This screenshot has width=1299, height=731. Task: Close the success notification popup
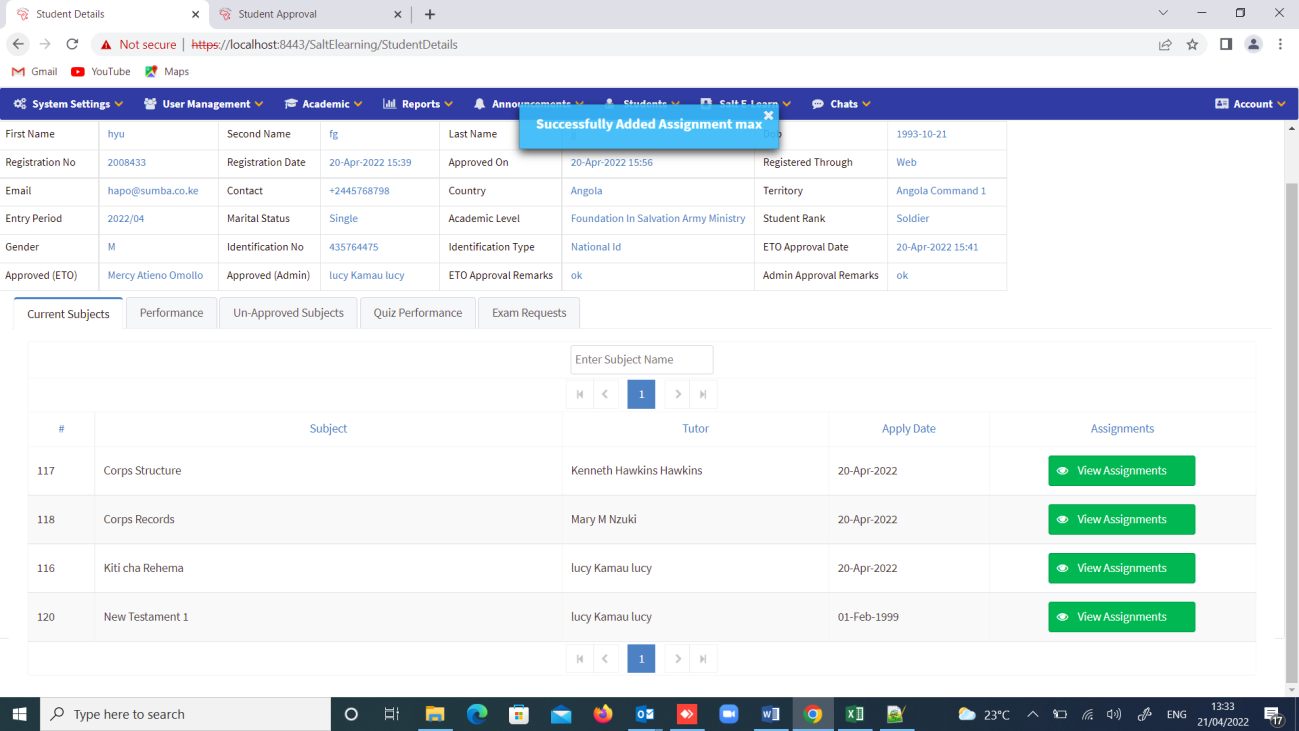pos(768,115)
